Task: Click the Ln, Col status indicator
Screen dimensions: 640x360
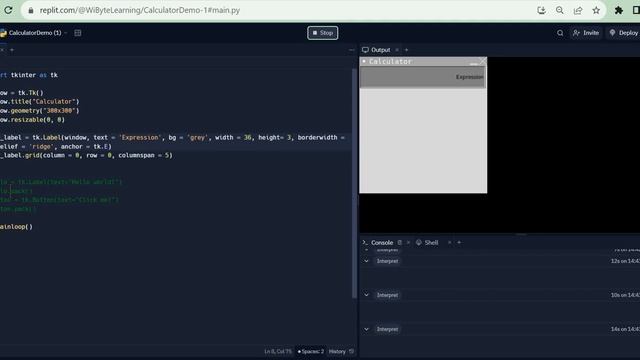Action: (x=278, y=351)
